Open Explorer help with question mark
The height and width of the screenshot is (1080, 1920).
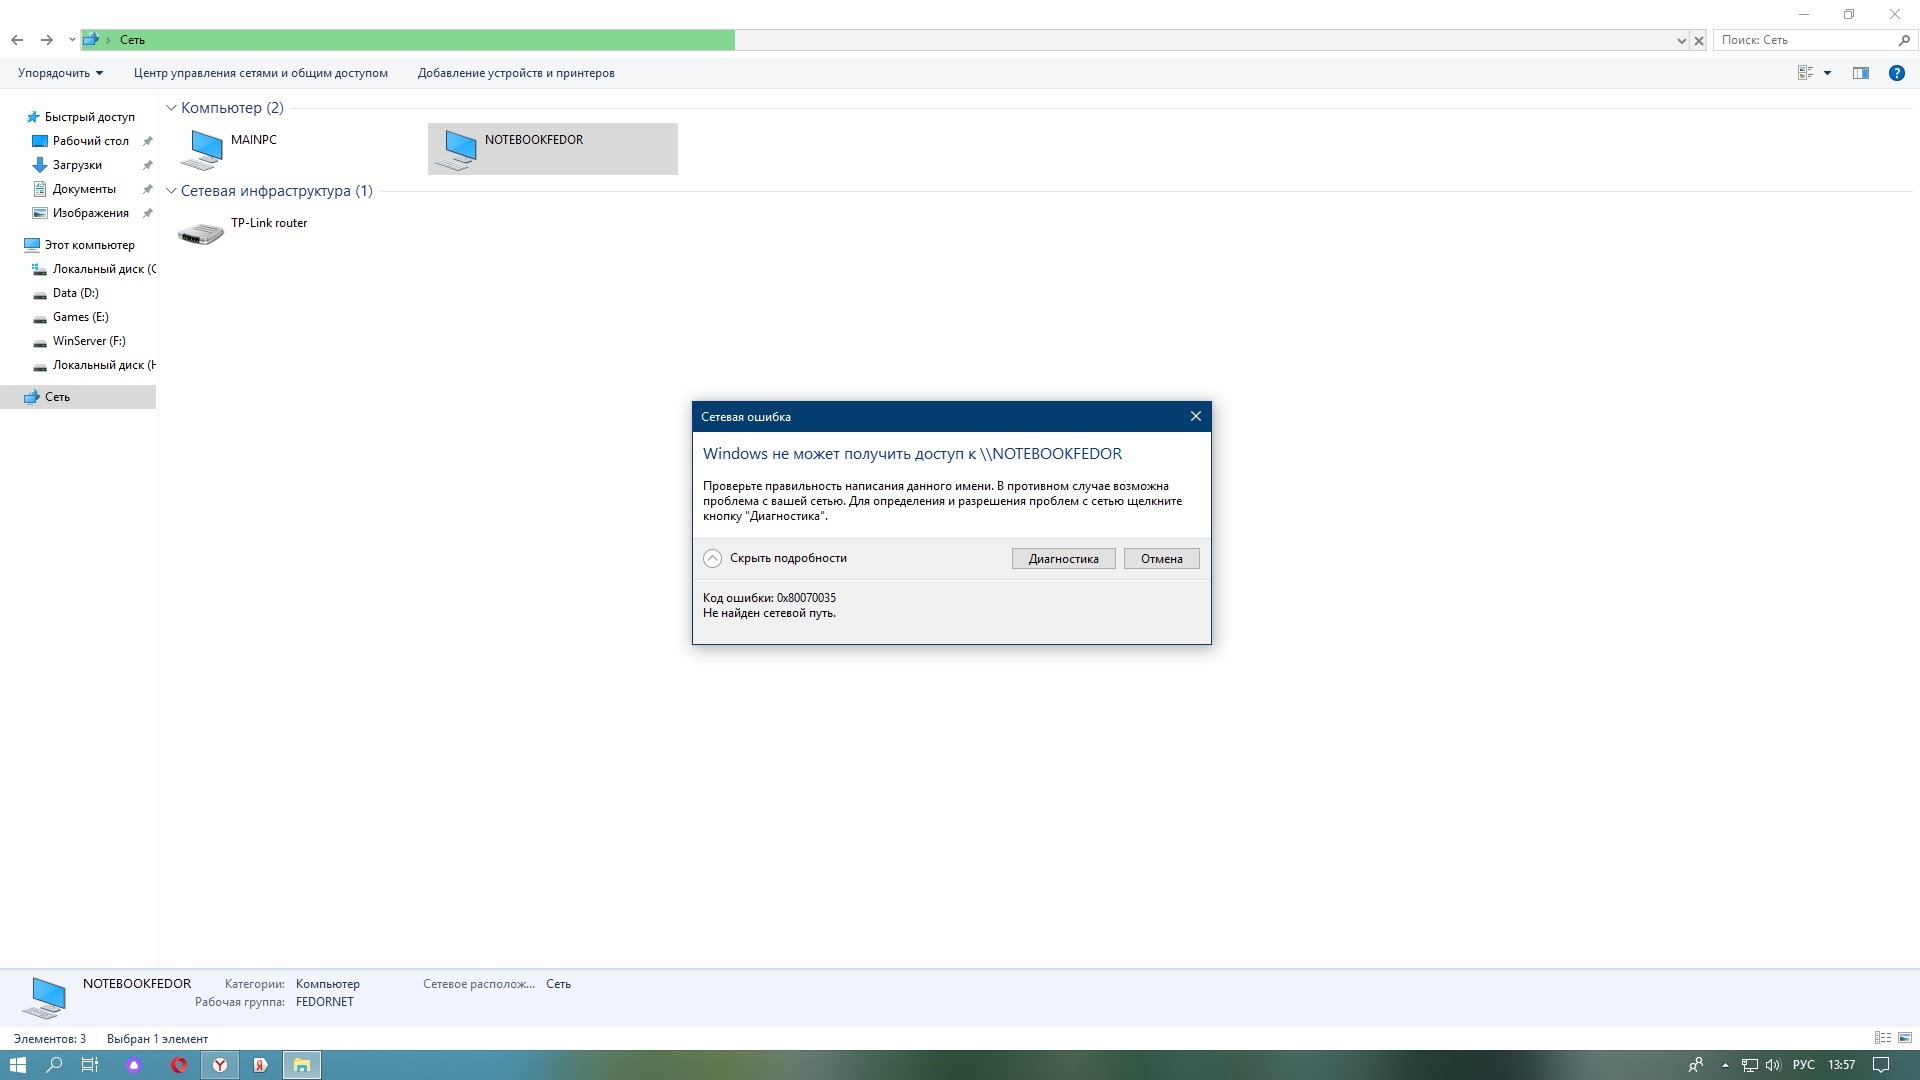pos(1896,73)
